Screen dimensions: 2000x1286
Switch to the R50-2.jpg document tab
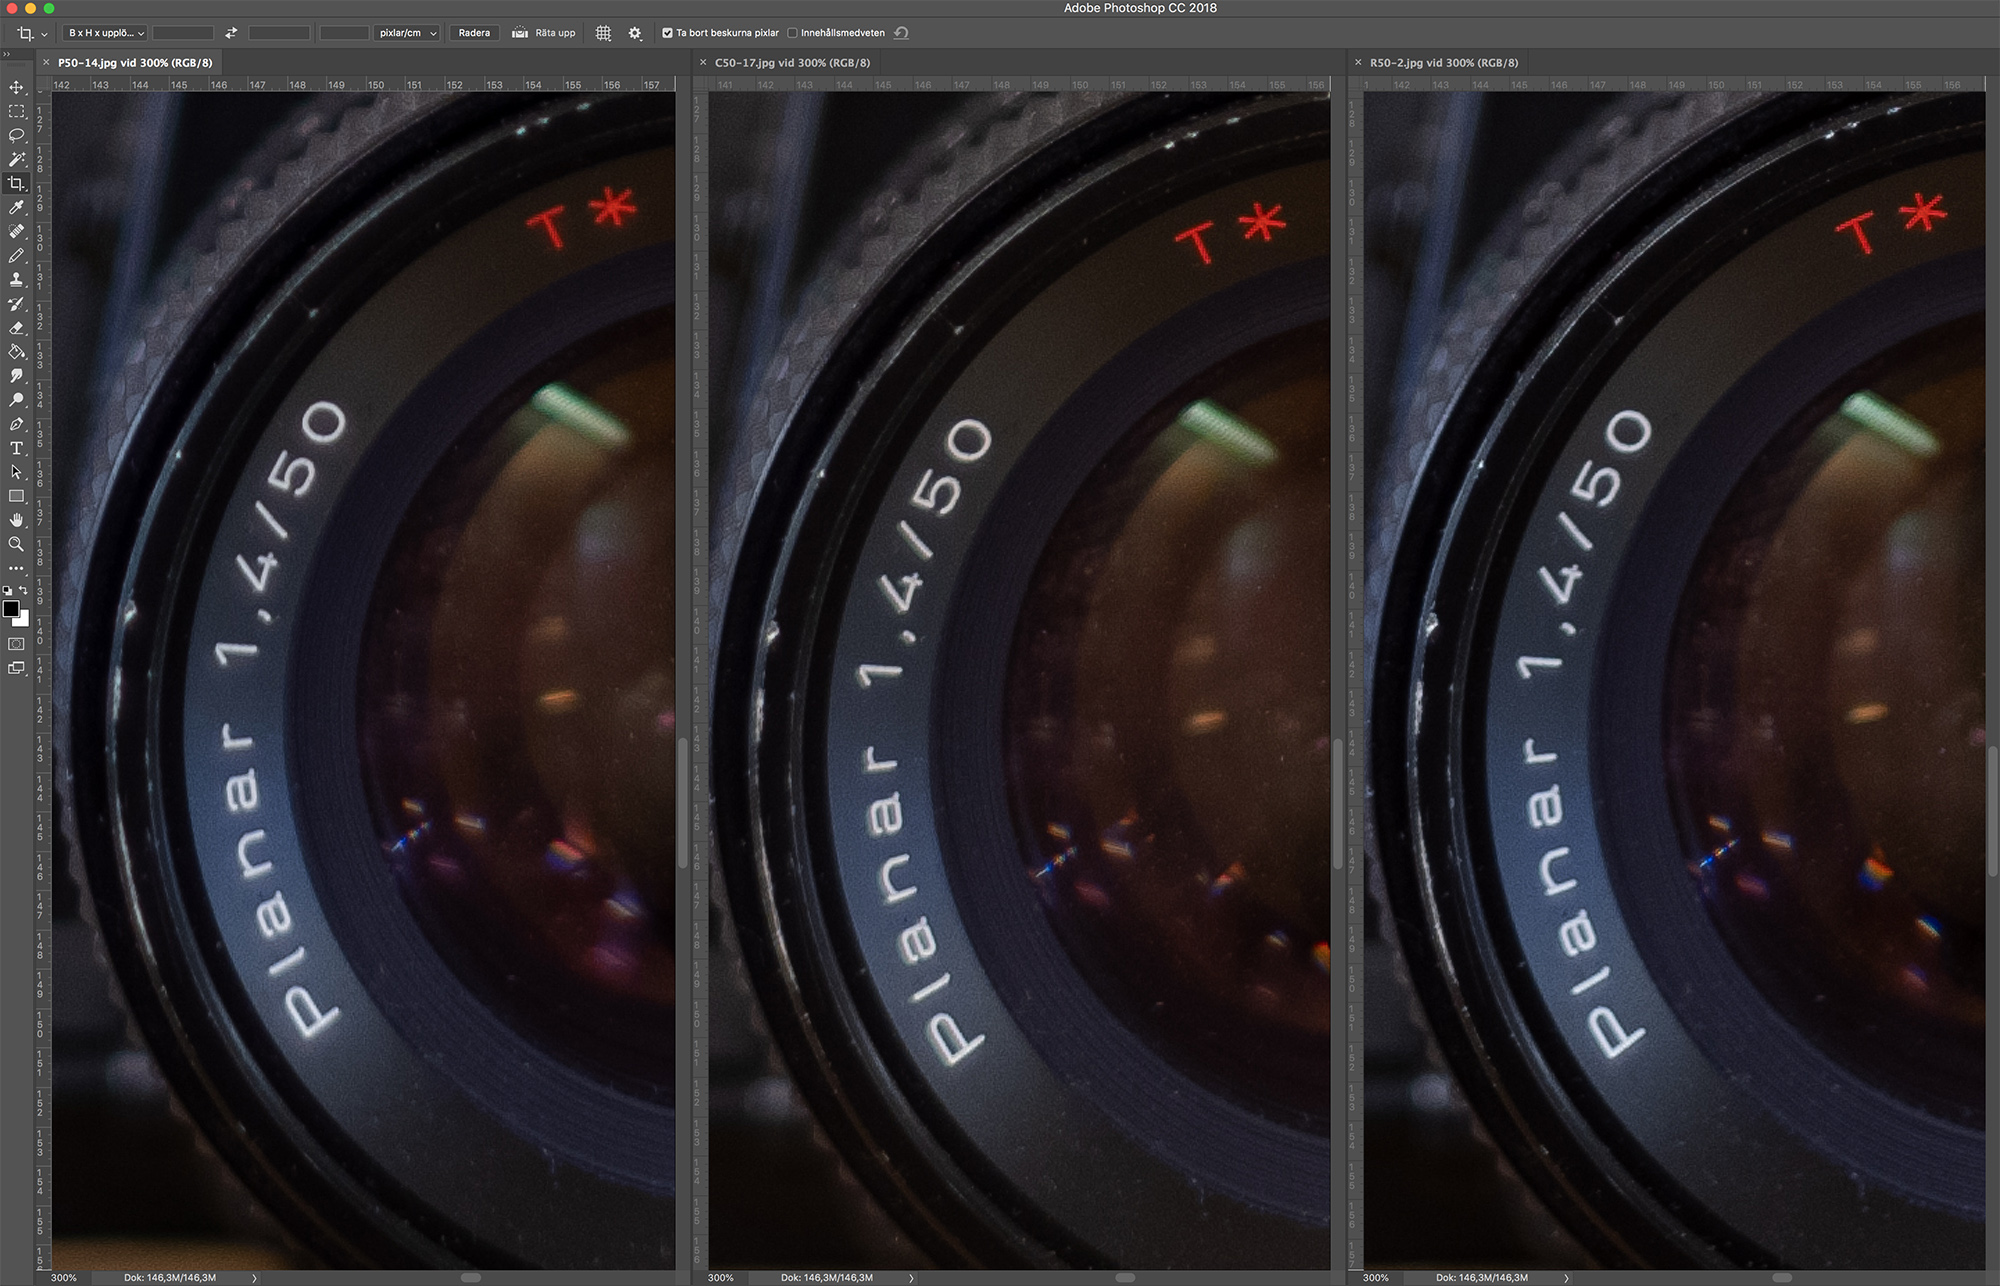[1443, 62]
